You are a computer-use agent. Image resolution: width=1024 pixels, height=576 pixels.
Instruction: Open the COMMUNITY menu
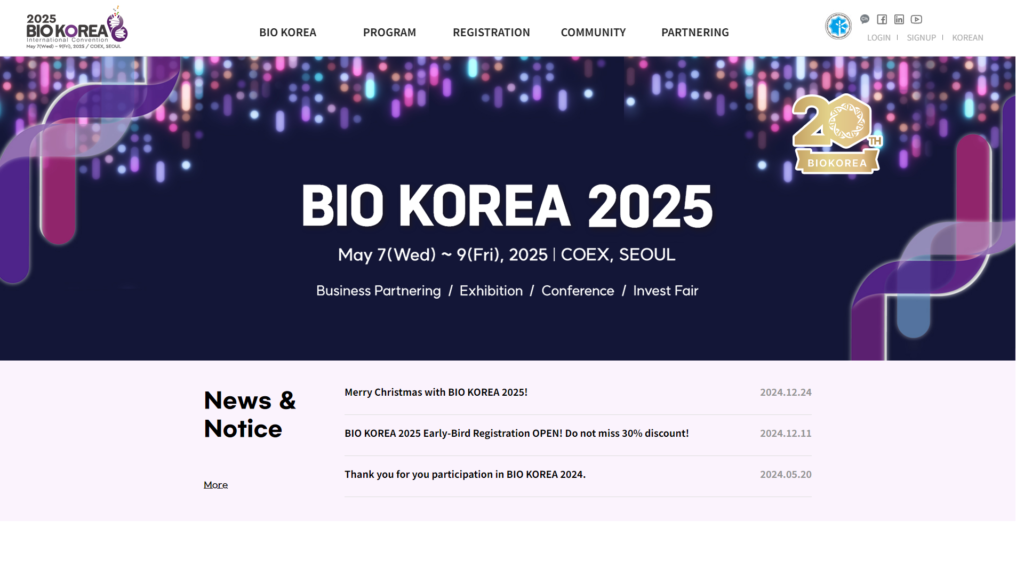(593, 32)
